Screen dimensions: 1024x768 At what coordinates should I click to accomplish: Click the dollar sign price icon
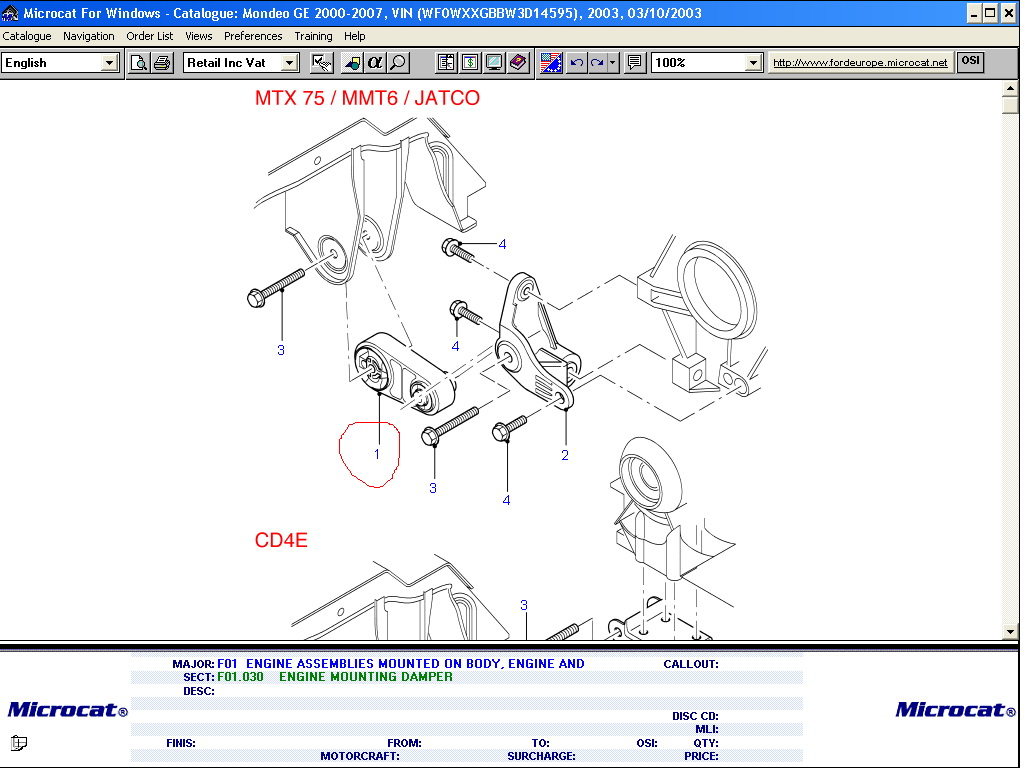[470, 63]
